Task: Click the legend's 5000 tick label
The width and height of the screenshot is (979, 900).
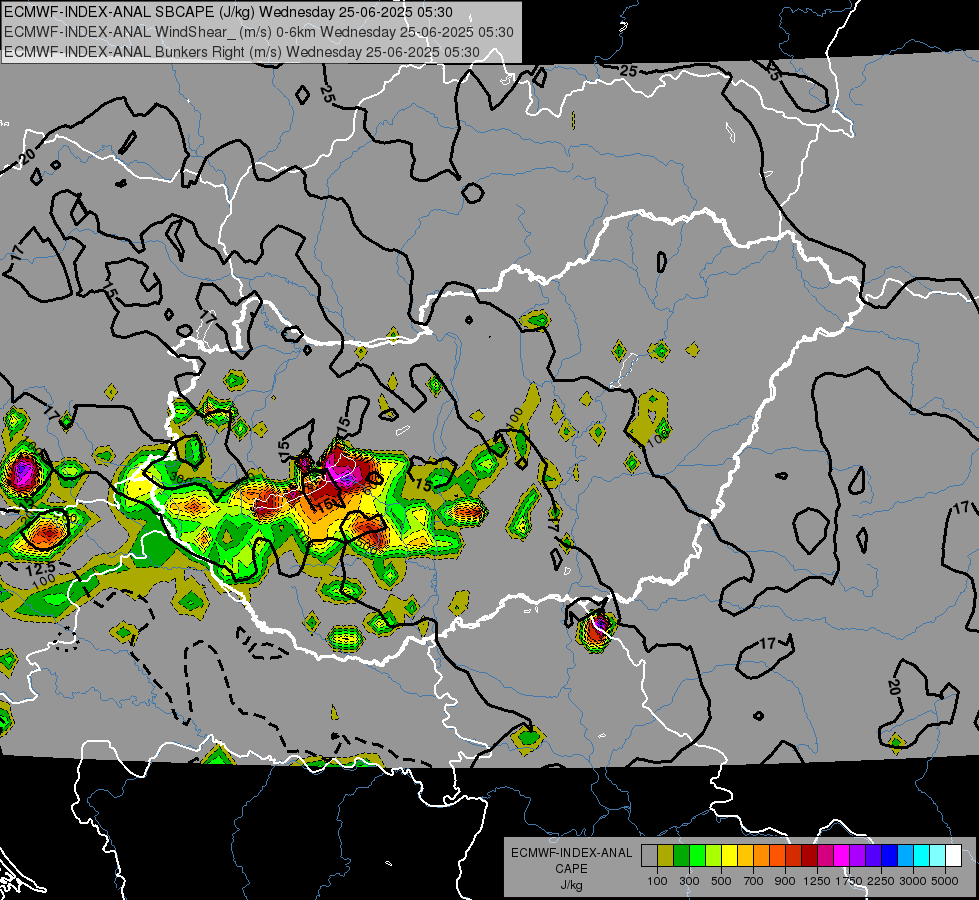Action: pos(944,881)
